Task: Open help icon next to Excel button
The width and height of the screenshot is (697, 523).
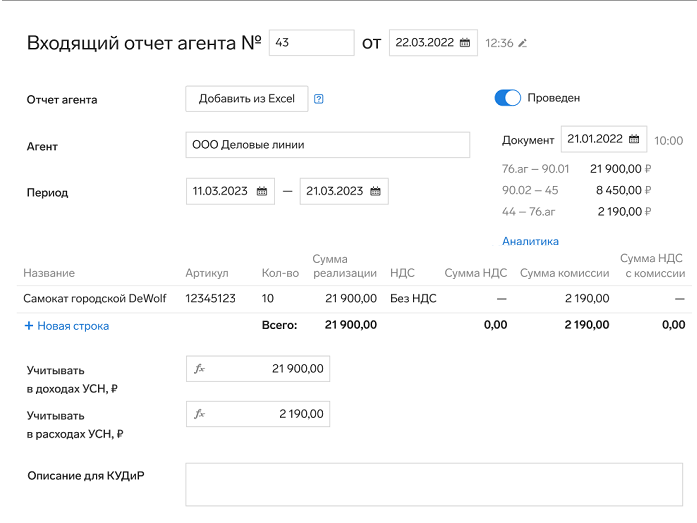Action: click(x=319, y=99)
